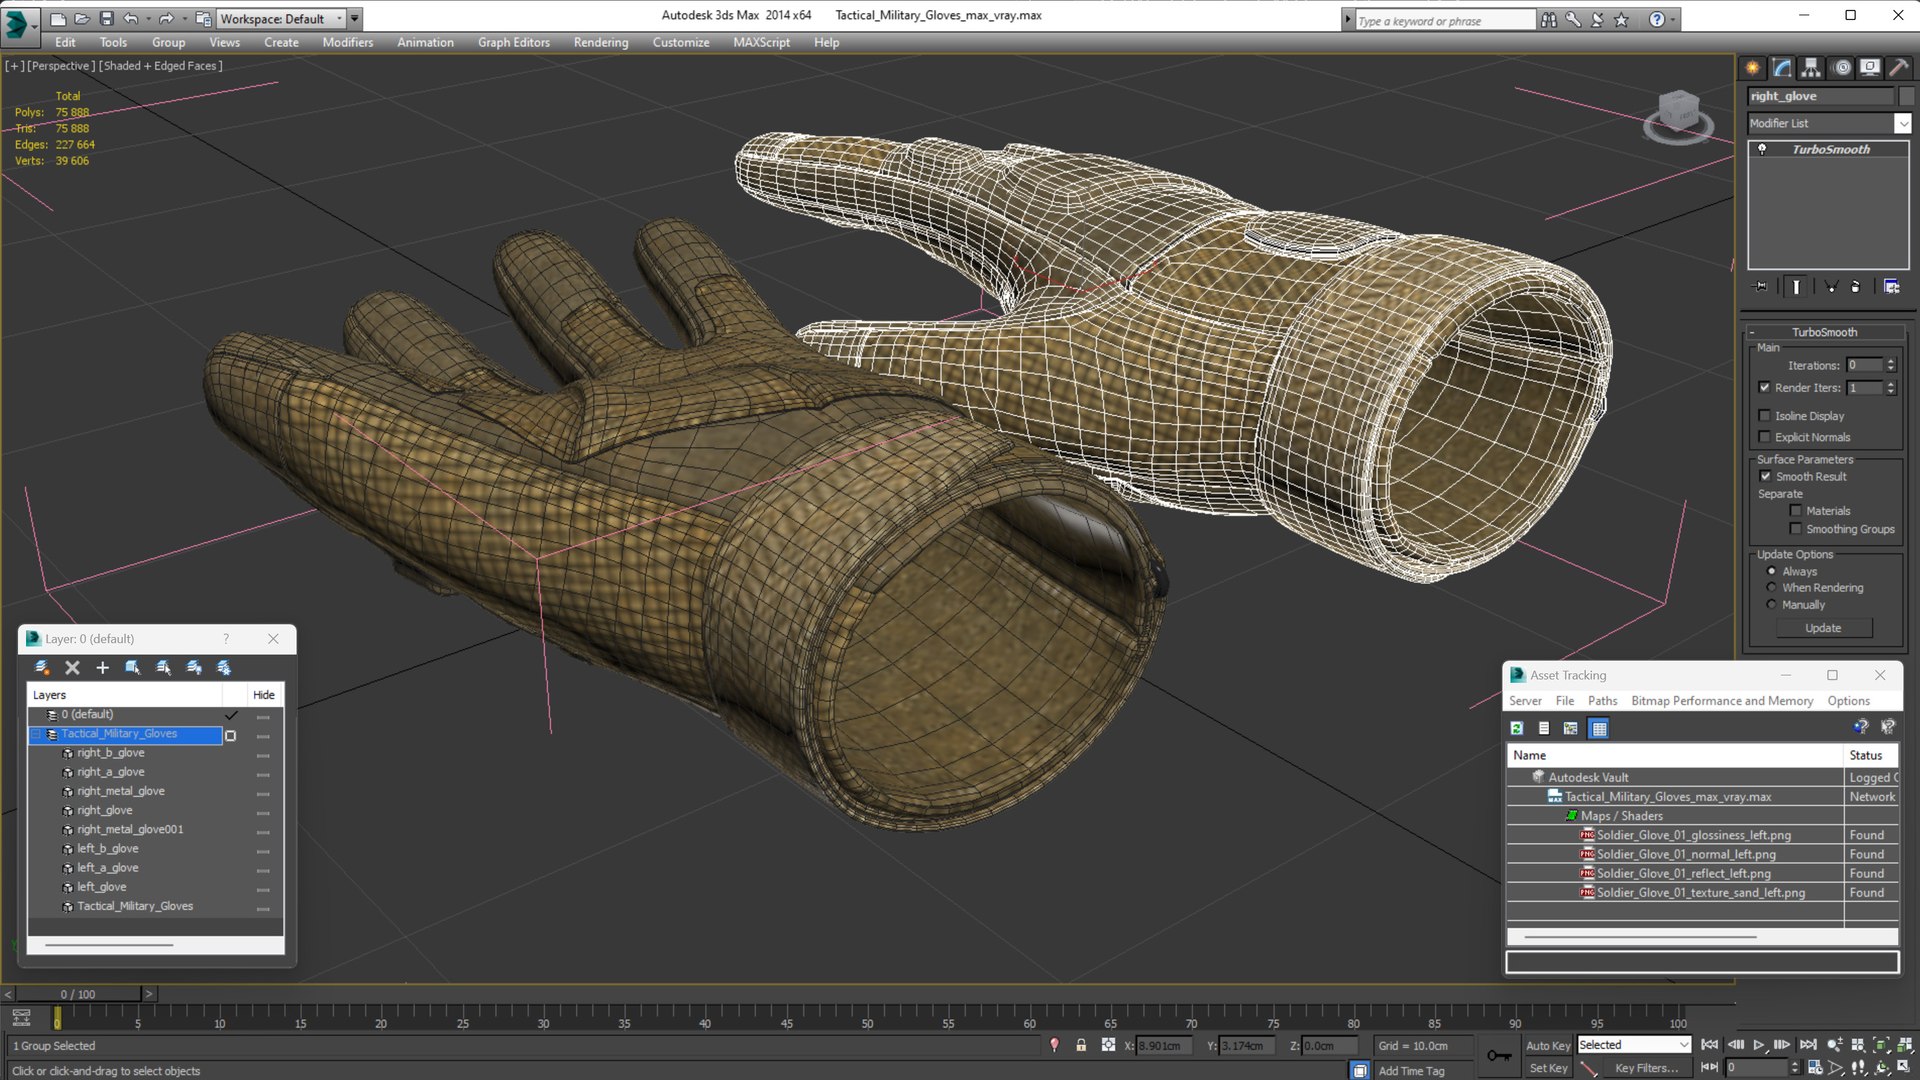Add selection to layer plus icon

(102, 668)
